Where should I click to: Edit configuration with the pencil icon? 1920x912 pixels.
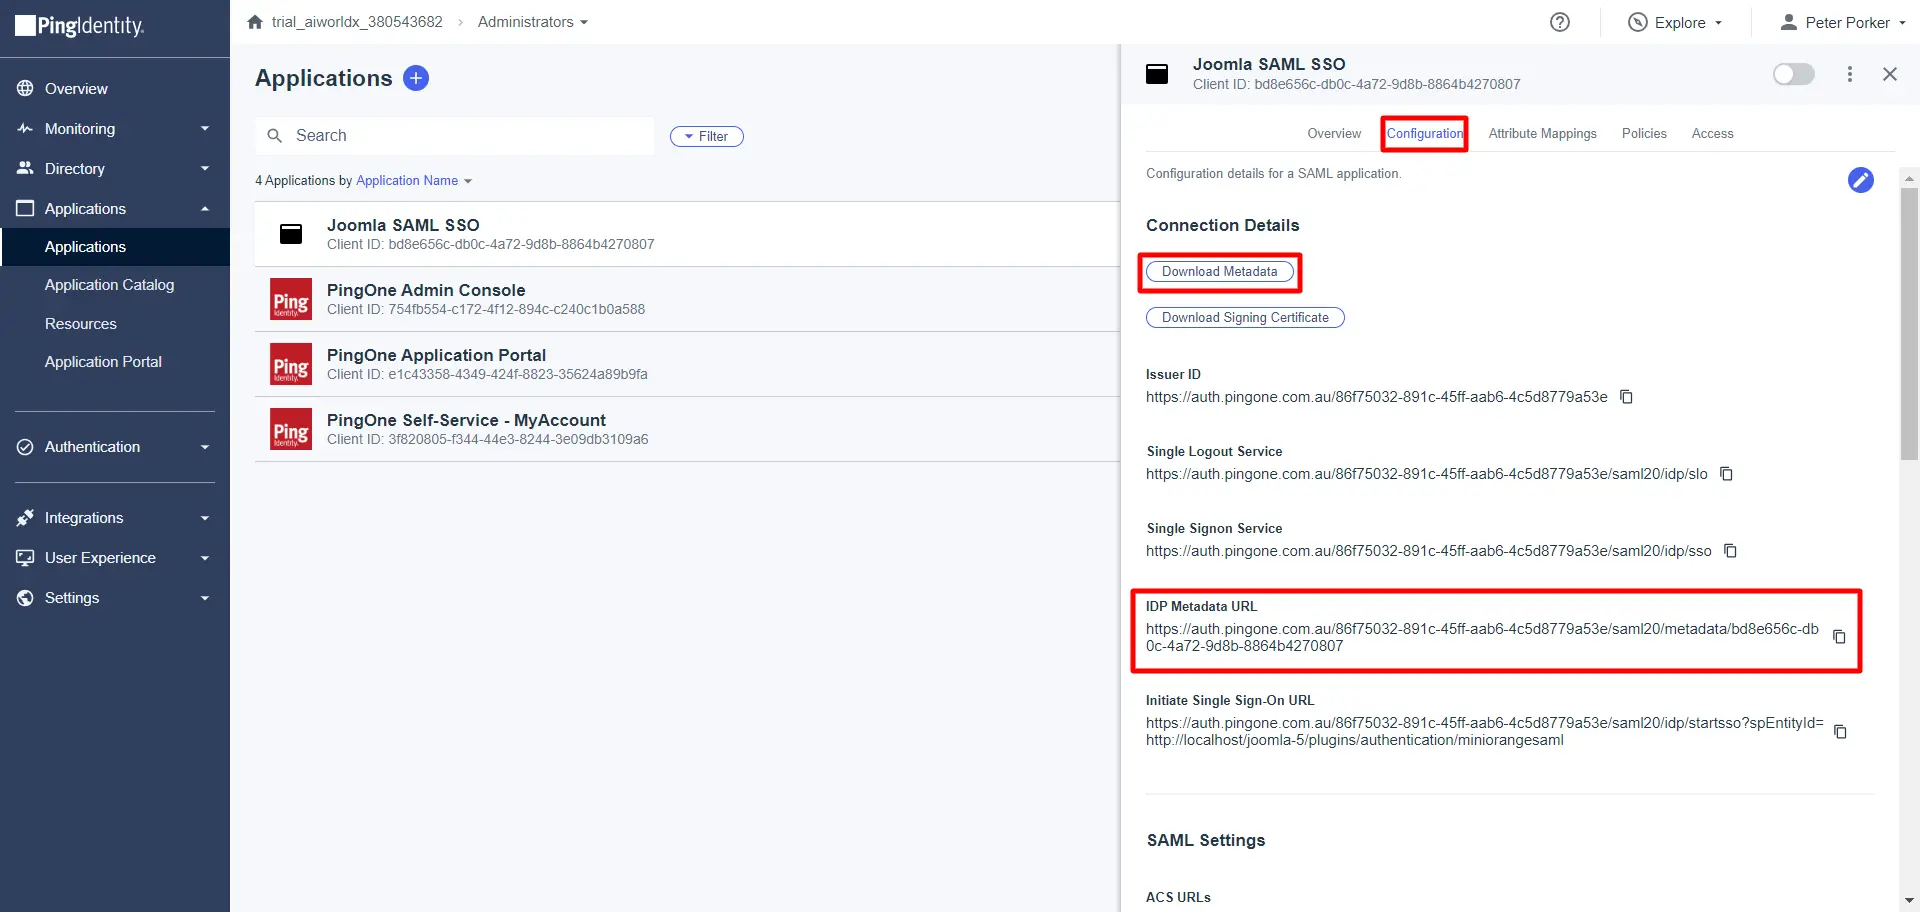pos(1860,180)
